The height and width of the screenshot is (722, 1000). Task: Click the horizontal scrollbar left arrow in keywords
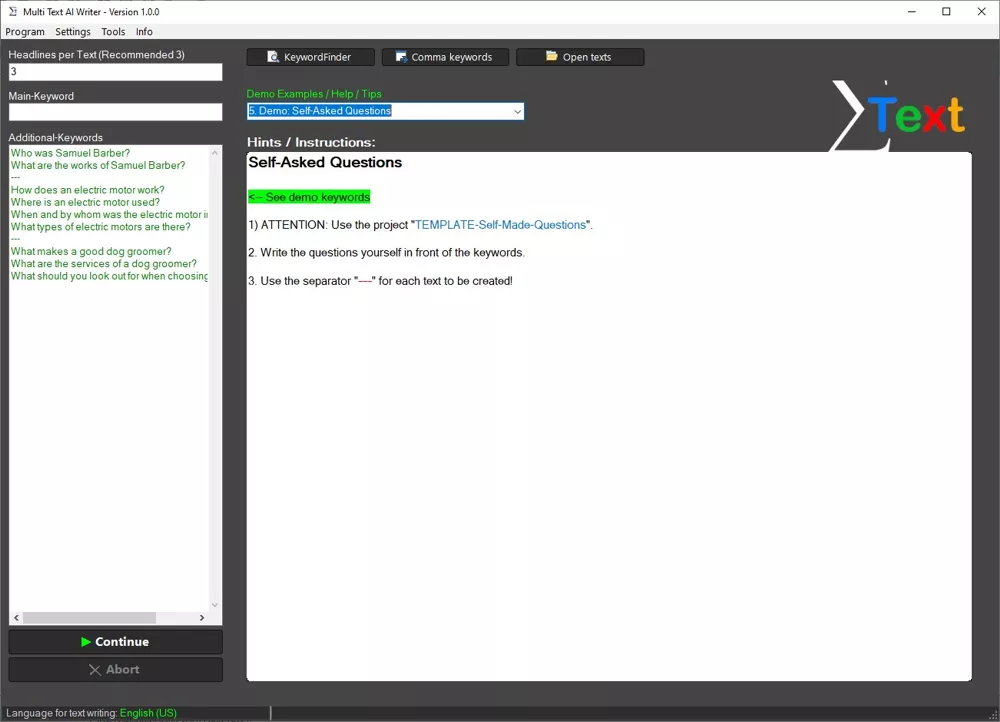click(17, 618)
